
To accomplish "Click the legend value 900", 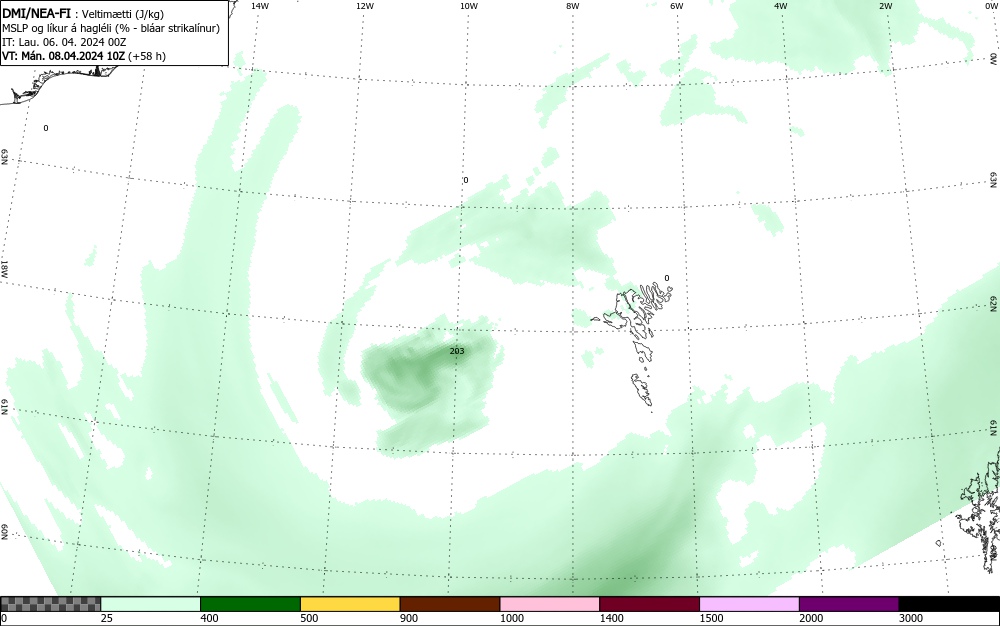I will (x=409, y=618).
